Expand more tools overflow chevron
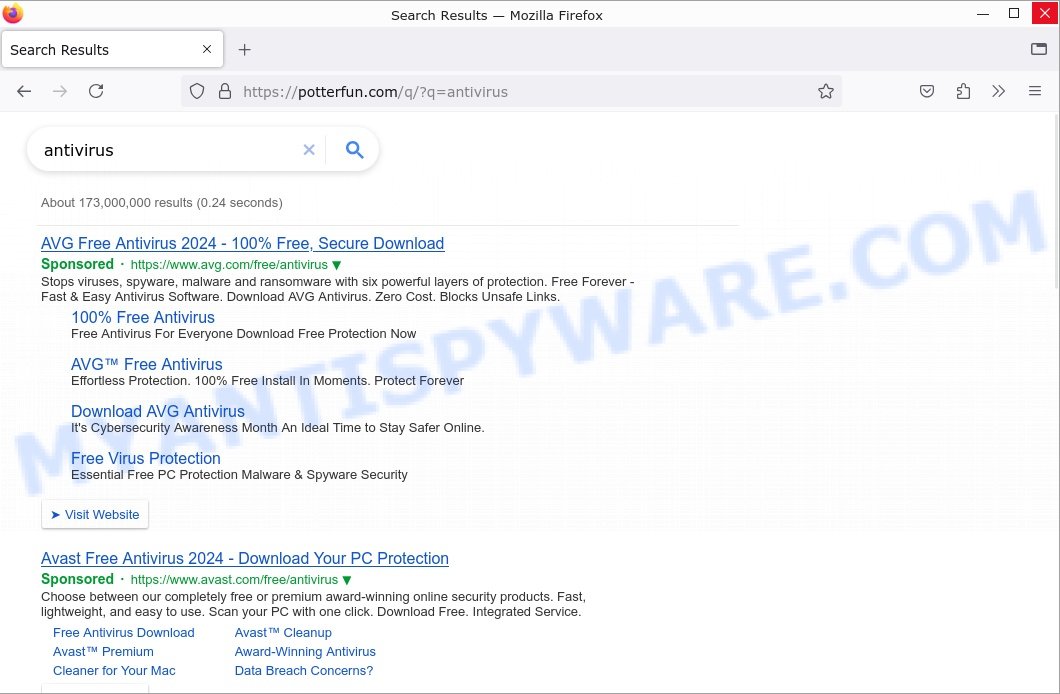Image resolution: width=1060 pixels, height=694 pixels. [x=998, y=91]
